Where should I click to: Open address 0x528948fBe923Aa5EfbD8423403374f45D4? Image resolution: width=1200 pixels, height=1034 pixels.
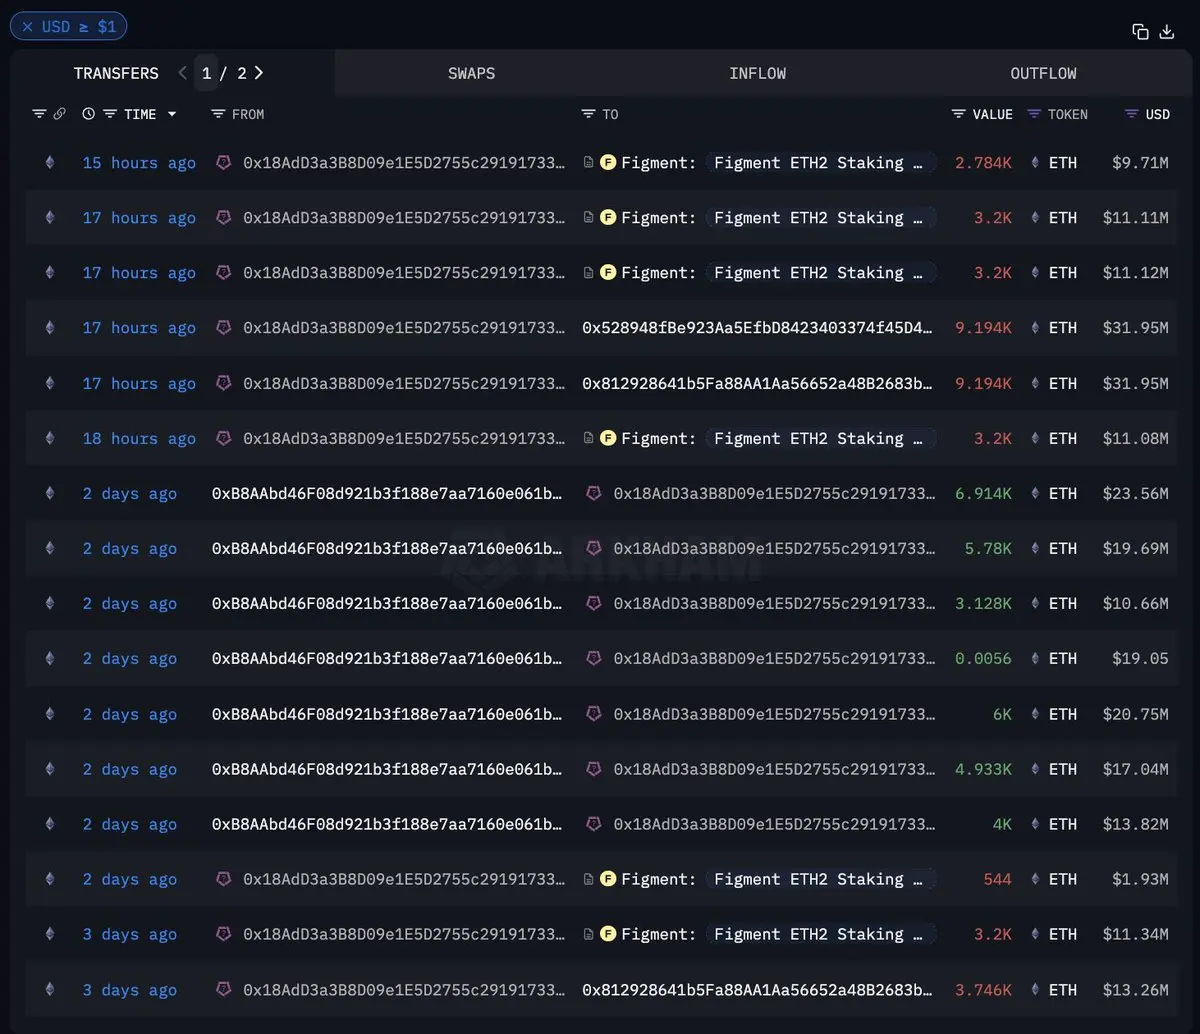758,328
